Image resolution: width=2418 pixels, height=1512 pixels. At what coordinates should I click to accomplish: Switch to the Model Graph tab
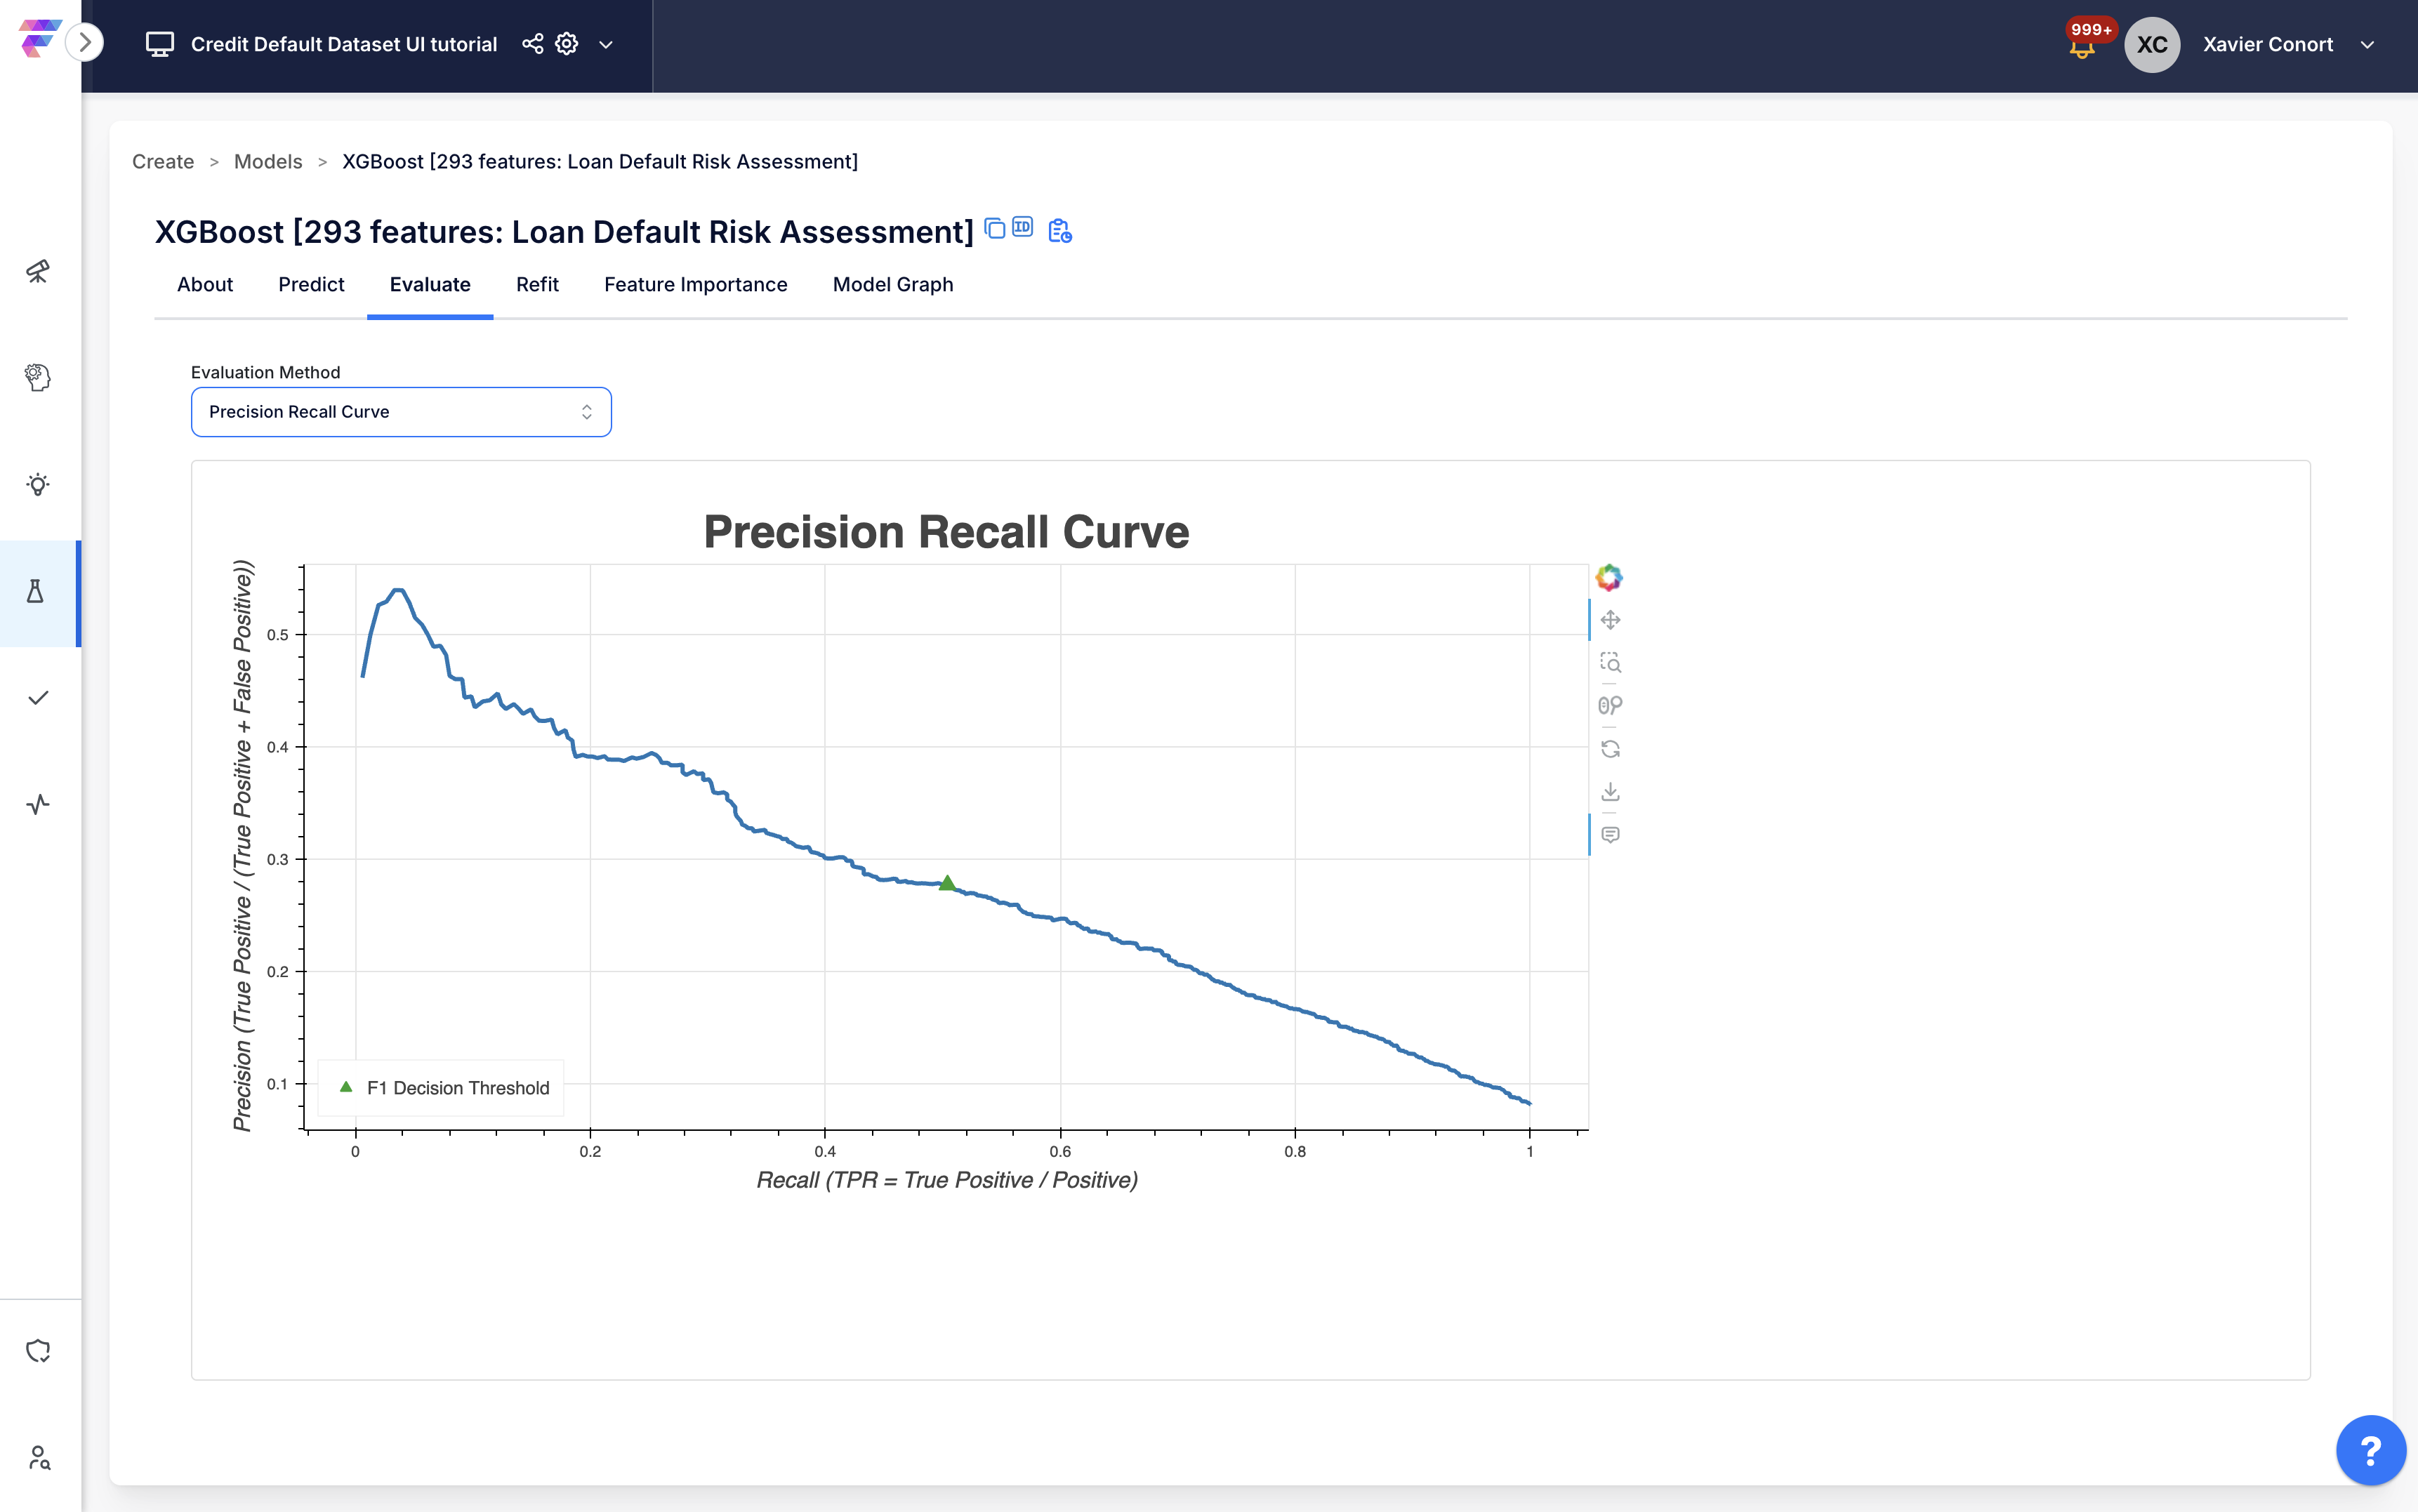coord(892,285)
